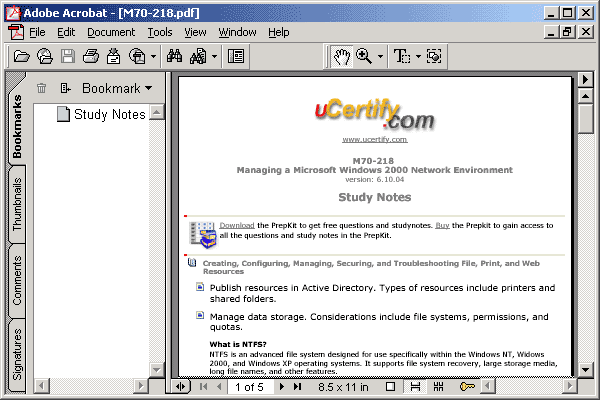Select Continuous Facing layout icon

point(439,387)
